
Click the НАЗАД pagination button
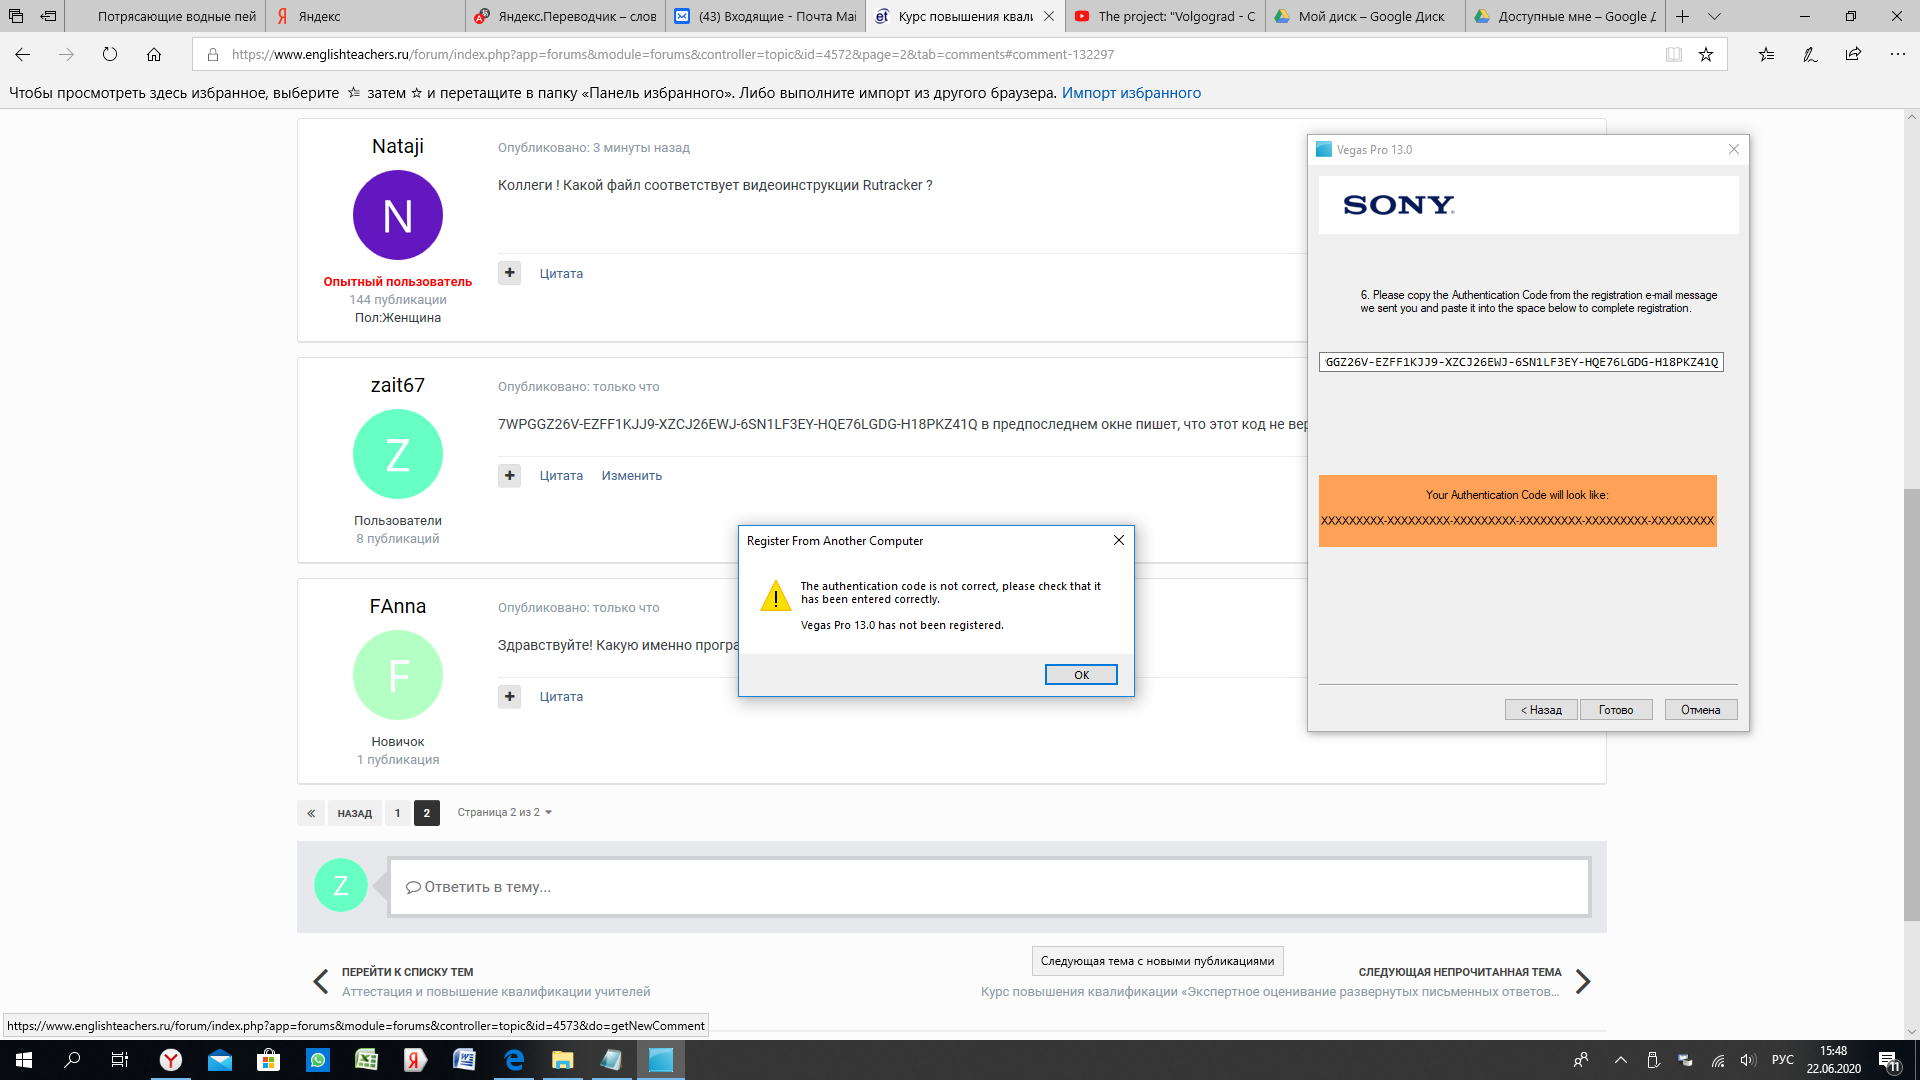tap(354, 813)
